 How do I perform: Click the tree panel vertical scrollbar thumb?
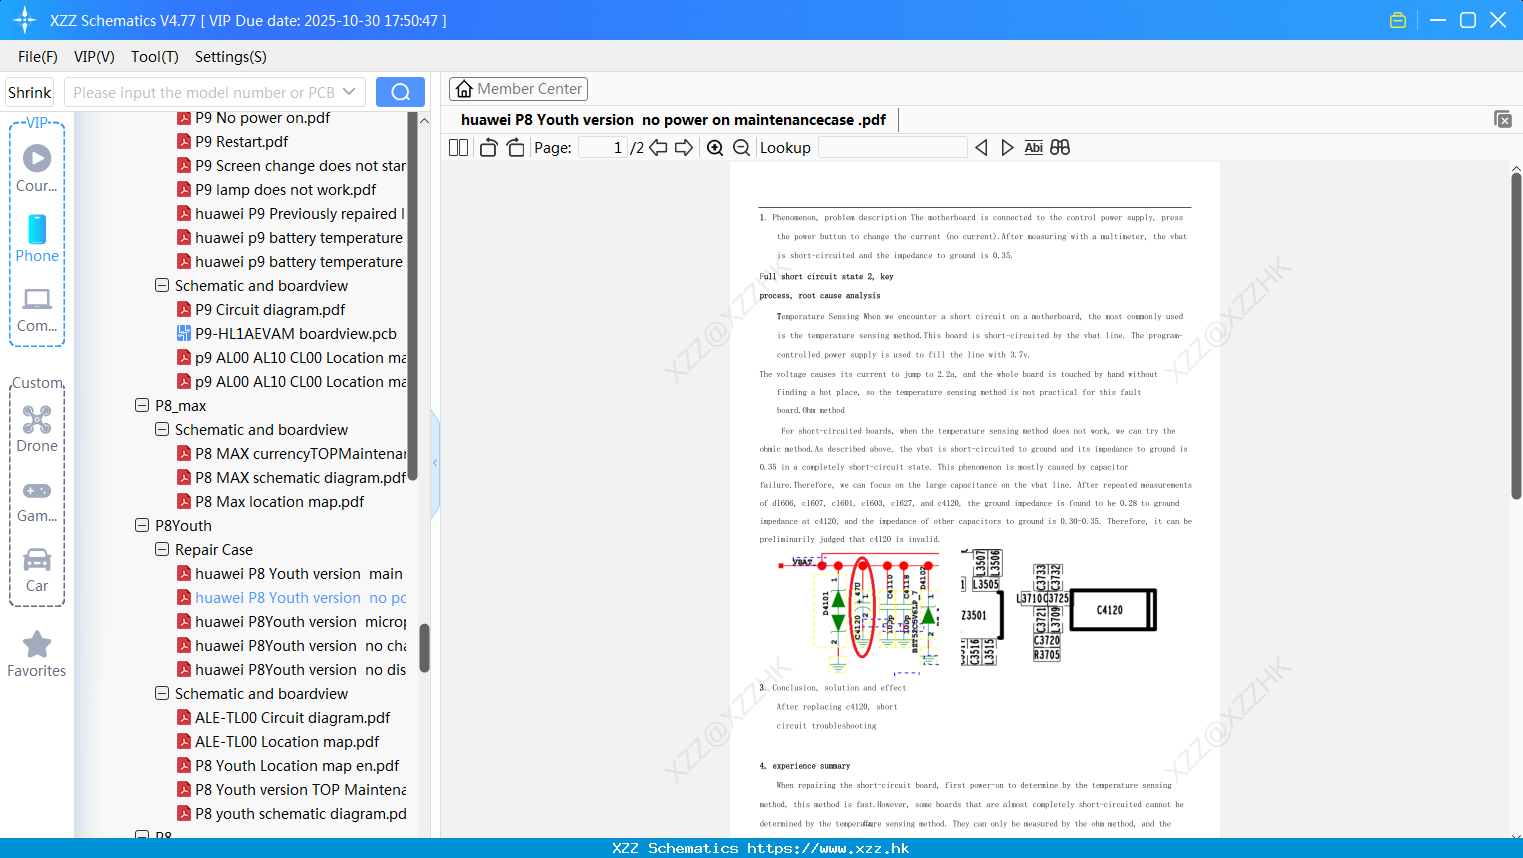(x=424, y=648)
